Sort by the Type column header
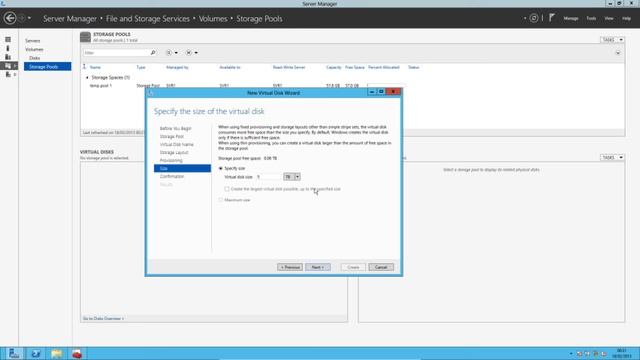The height and width of the screenshot is (360, 640). pyautogui.click(x=141, y=67)
